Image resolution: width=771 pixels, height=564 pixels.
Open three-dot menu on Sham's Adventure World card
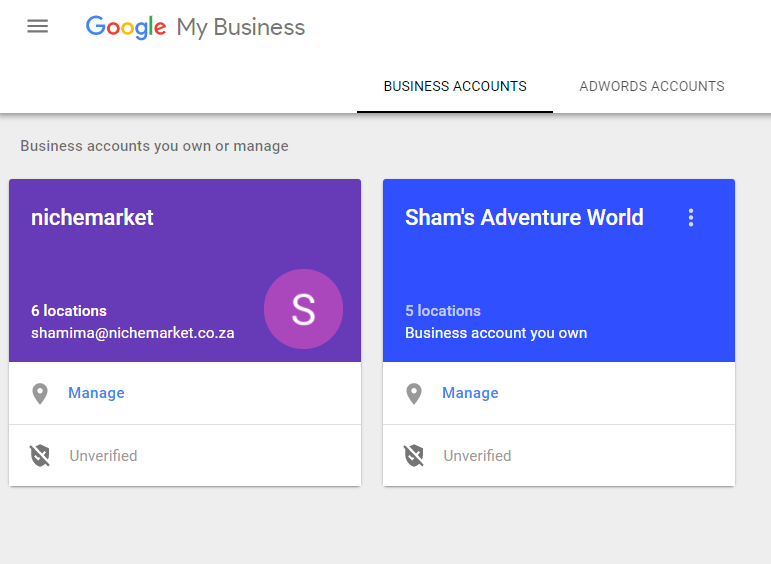coord(691,217)
